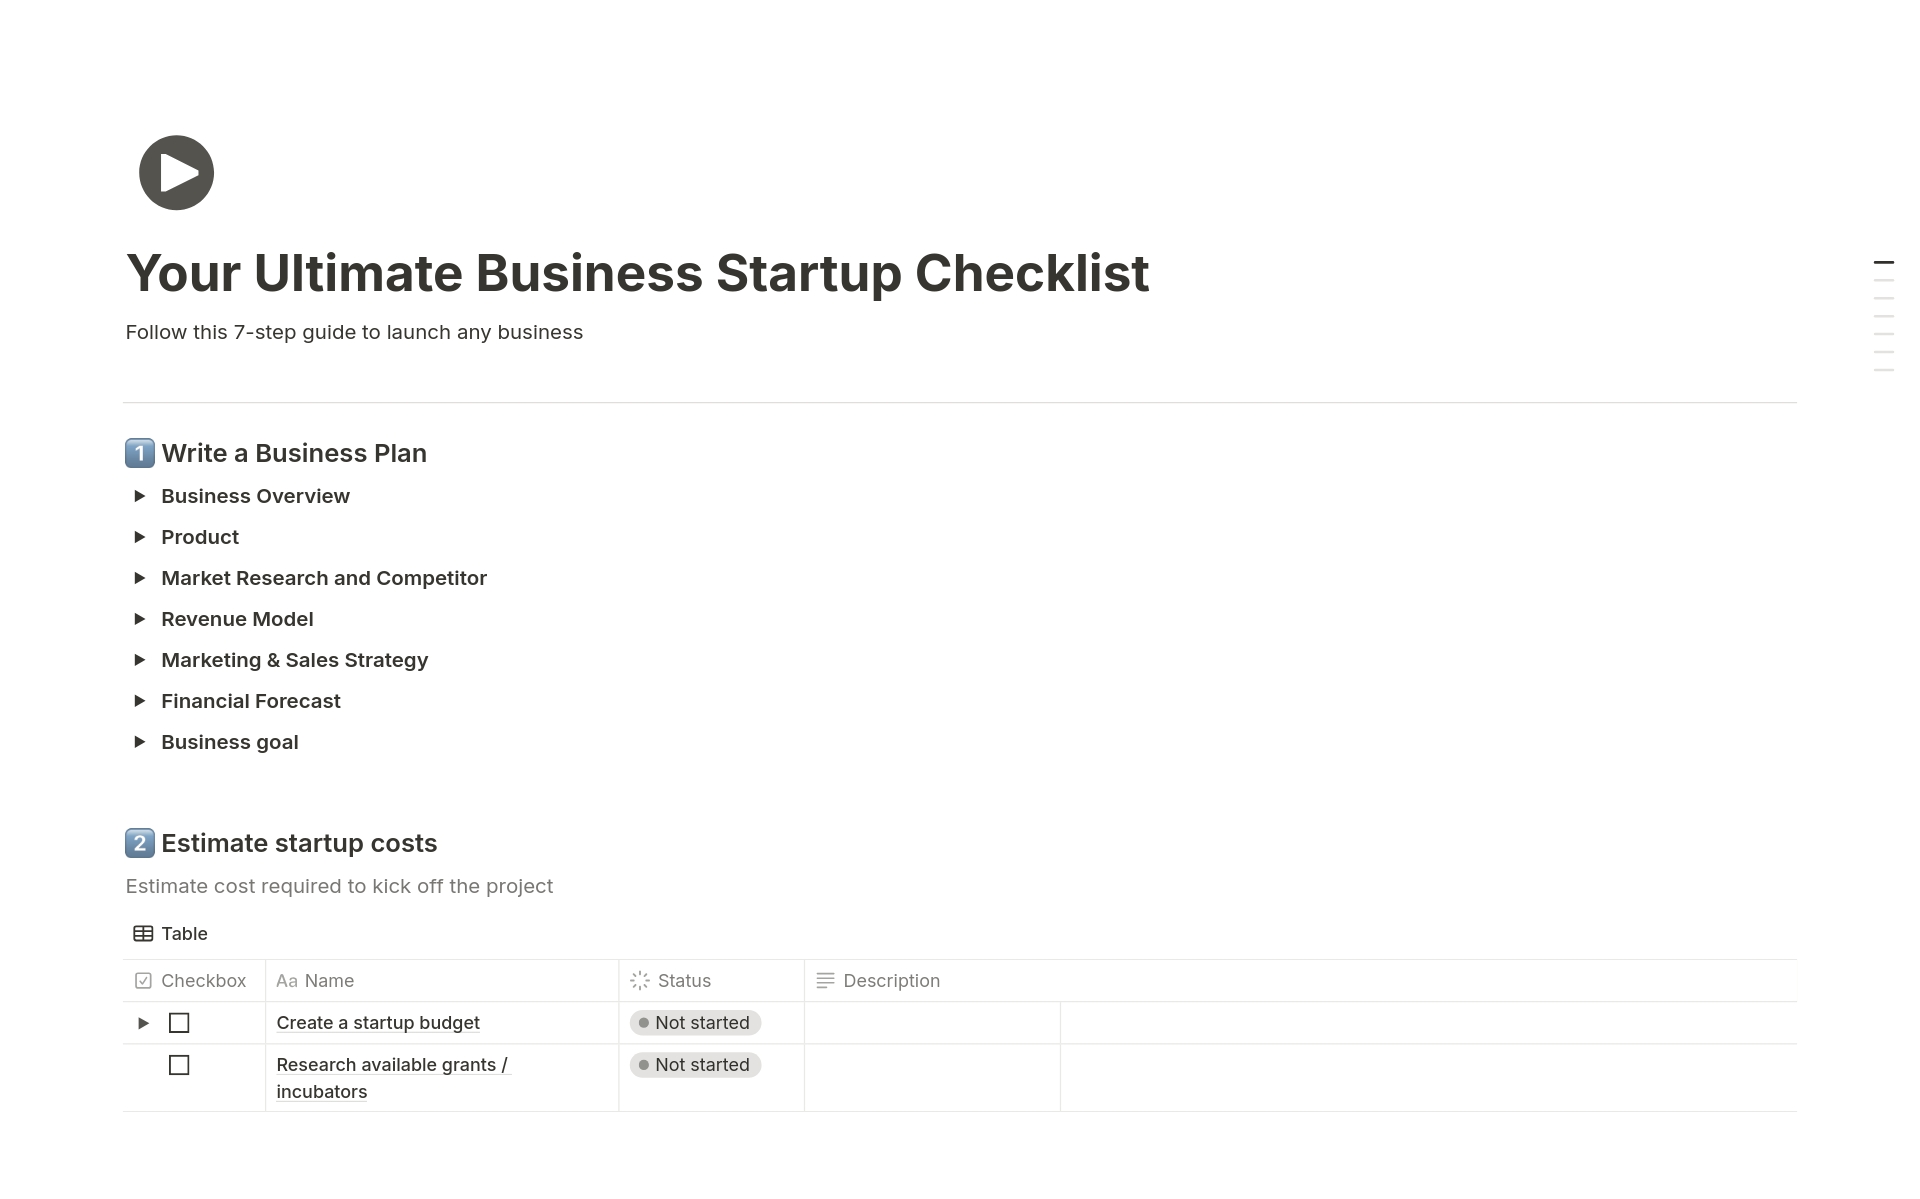The width and height of the screenshot is (1920, 1199).
Task: Expand the Business Overview toggle
Action: 140,496
